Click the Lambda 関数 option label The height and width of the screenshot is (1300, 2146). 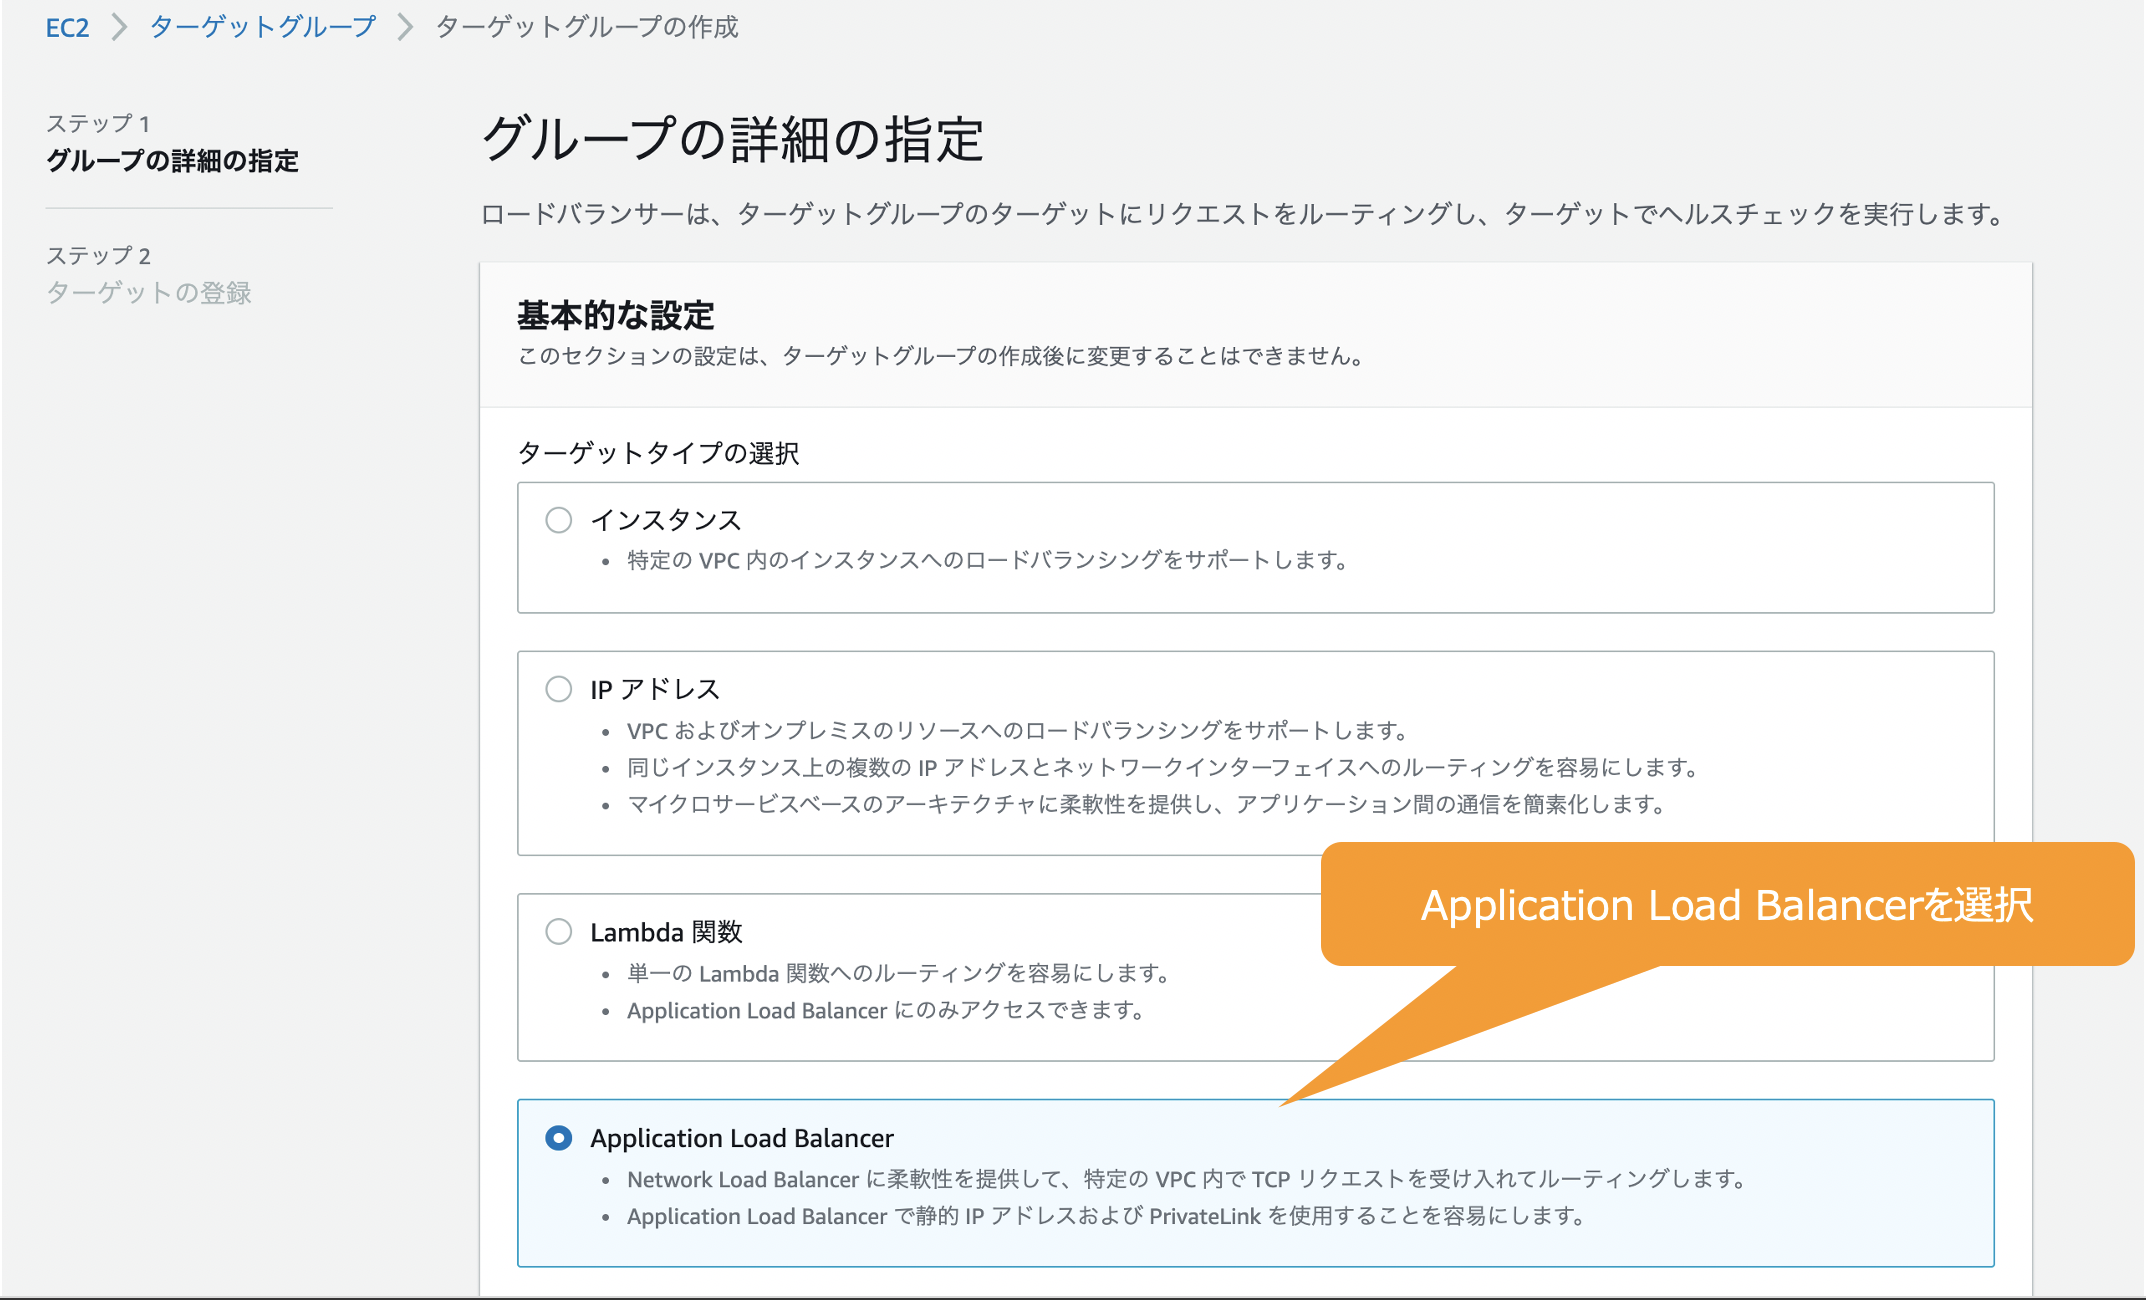coord(666,932)
